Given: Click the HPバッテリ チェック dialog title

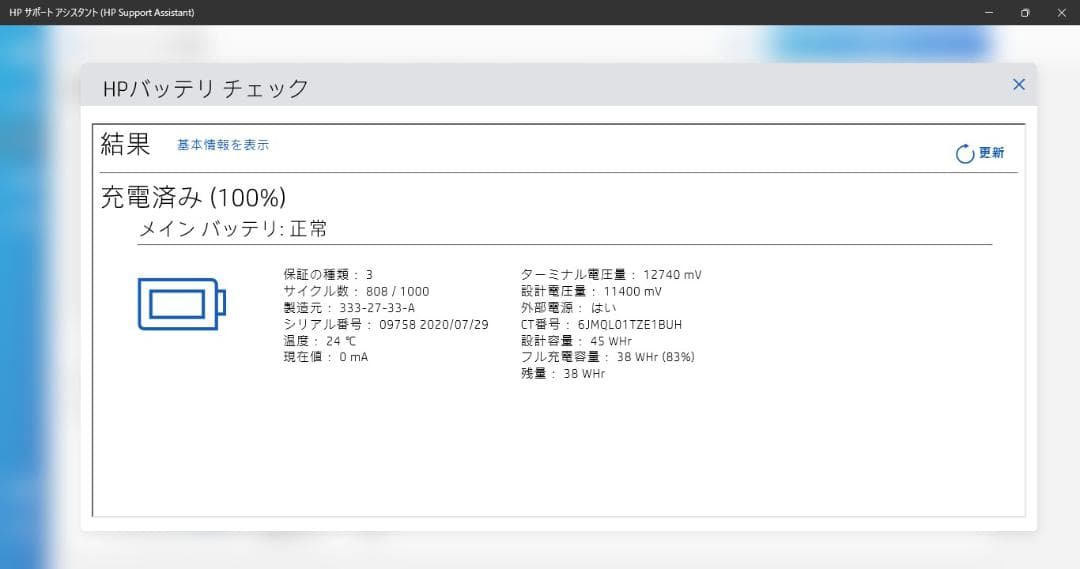Looking at the screenshot, I should [206, 88].
